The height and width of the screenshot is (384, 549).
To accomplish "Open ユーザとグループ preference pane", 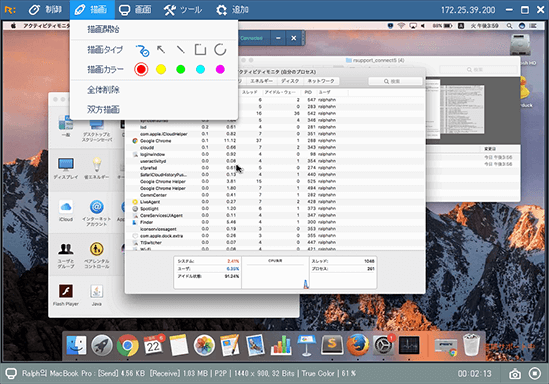I will click(66, 256).
